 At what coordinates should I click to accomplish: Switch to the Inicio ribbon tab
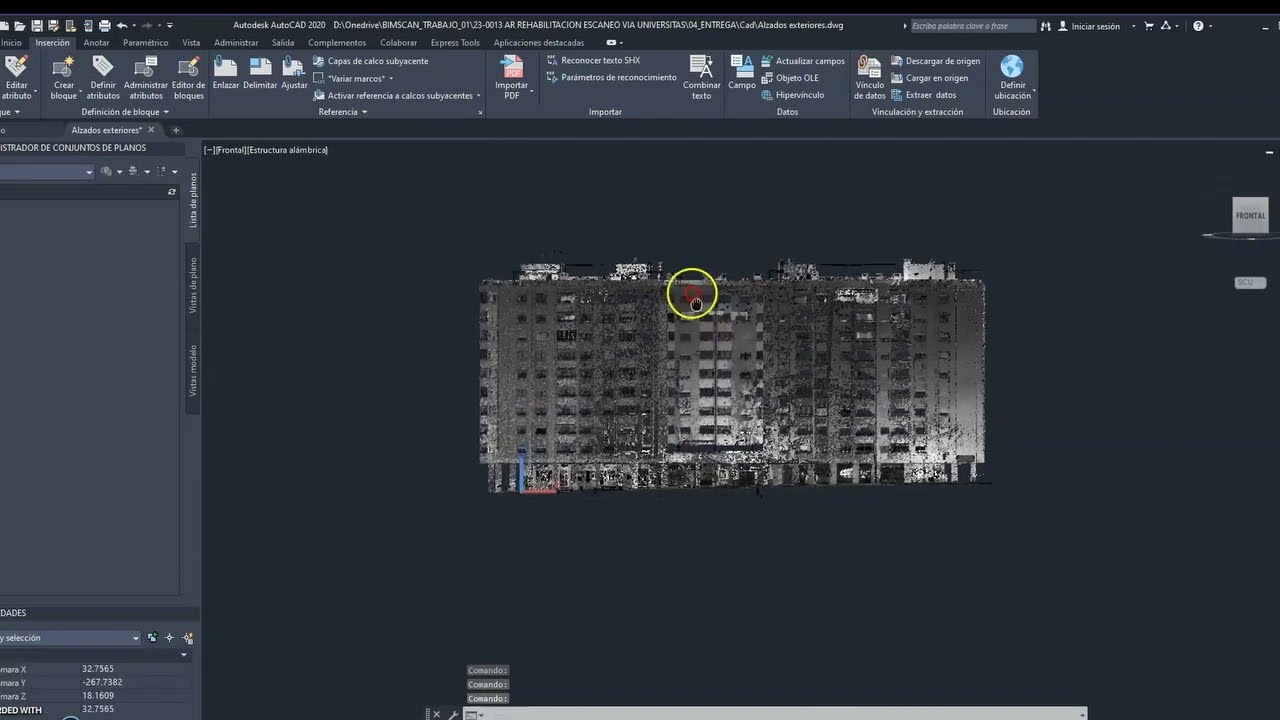coord(11,43)
